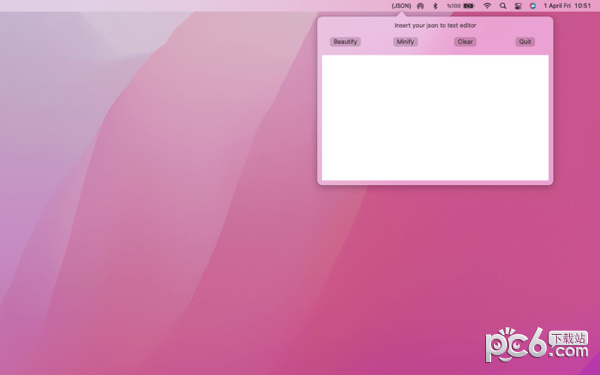Image resolution: width=600 pixels, height=375 pixels.
Task: Open Control Center icon
Action: click(518, 6)
